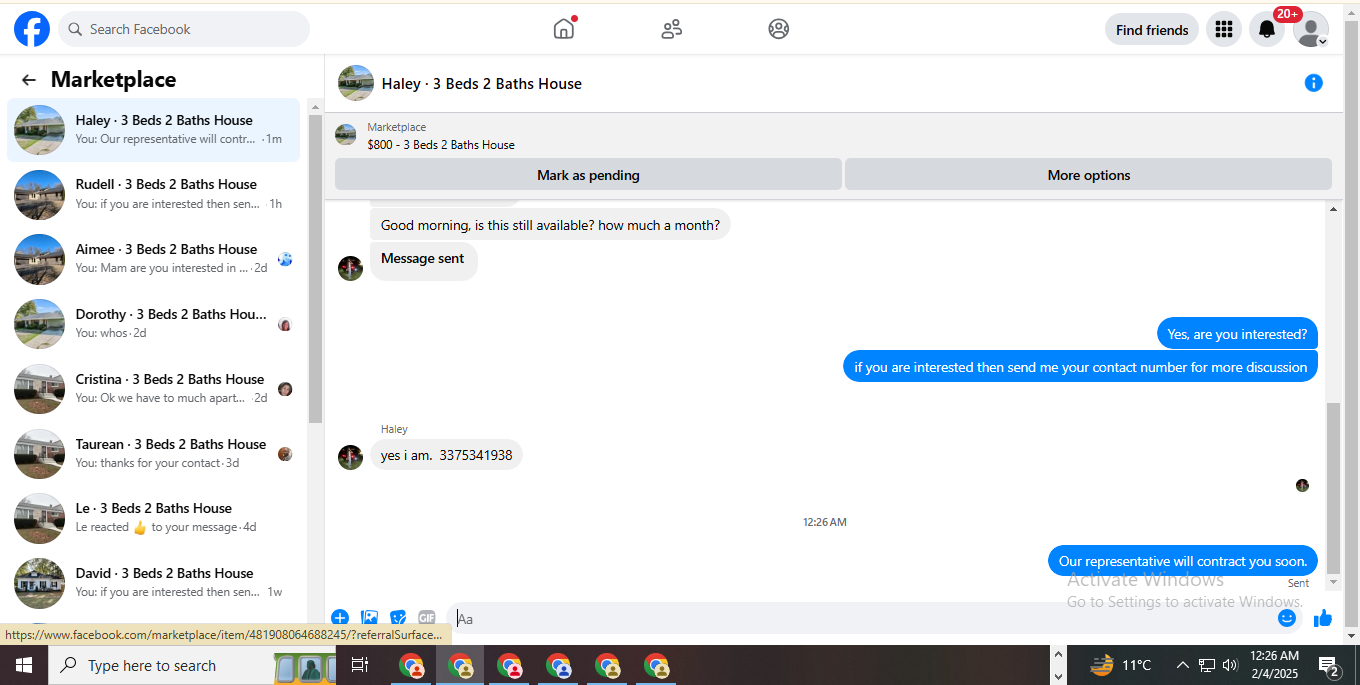Click the seen indicator avatar under Haley's message
1360x685 pixels.
[1302, 485]
